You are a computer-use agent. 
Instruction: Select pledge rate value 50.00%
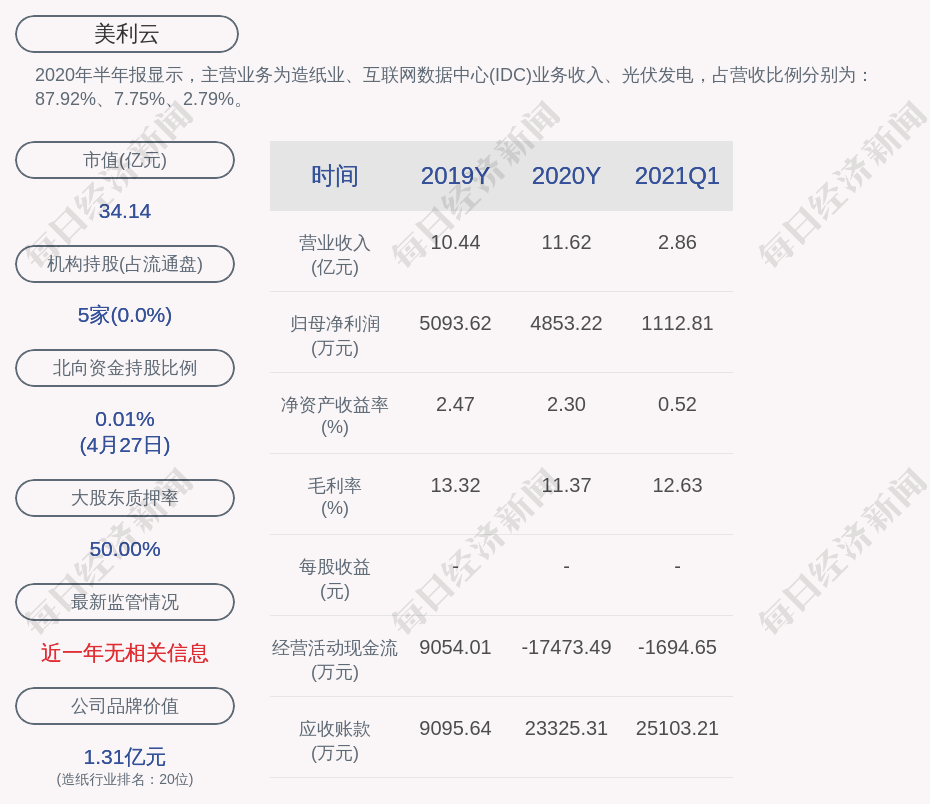coord(125,549)
